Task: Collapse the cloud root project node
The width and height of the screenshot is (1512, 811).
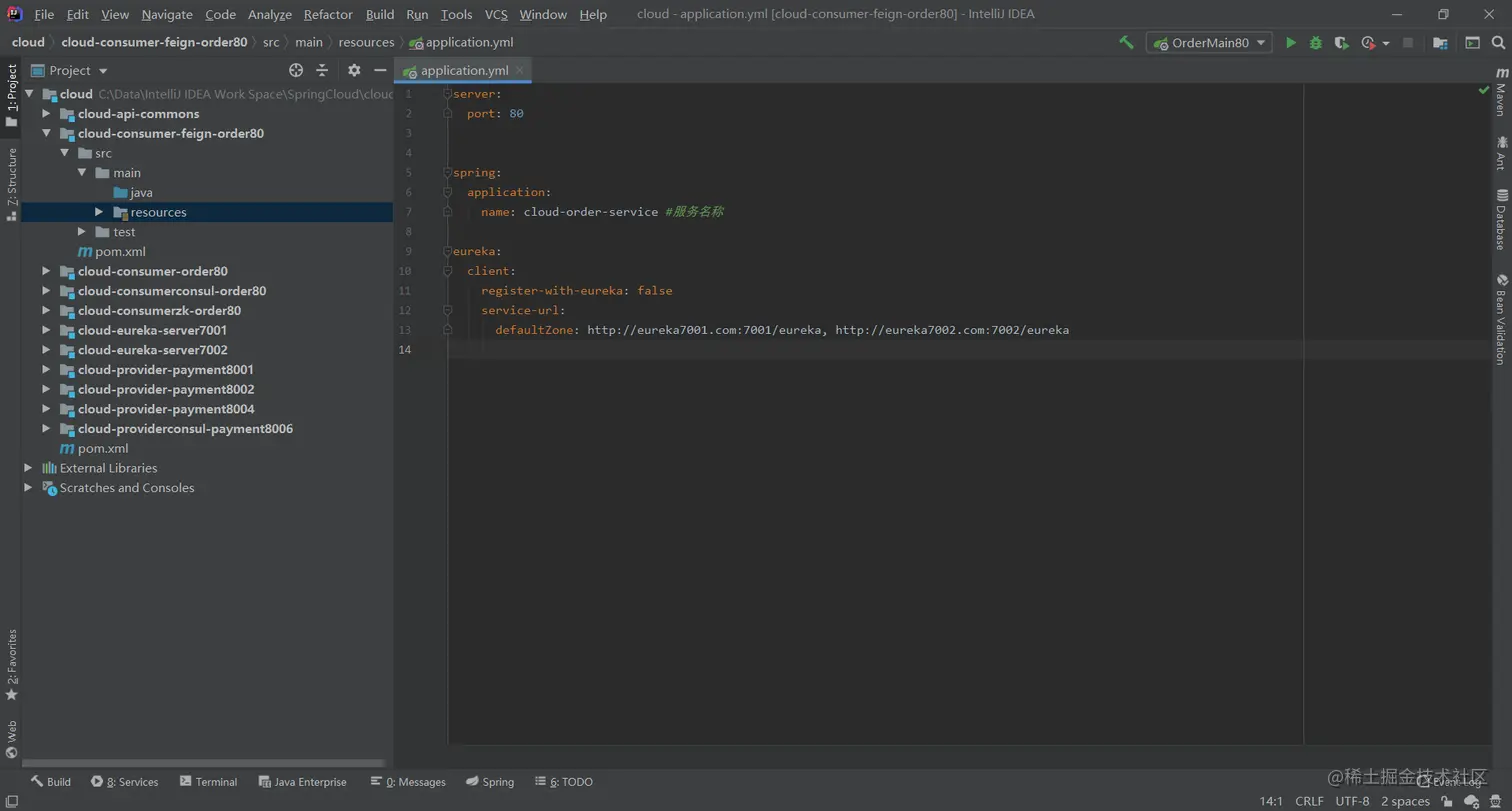Action: [x=28, y=94]
